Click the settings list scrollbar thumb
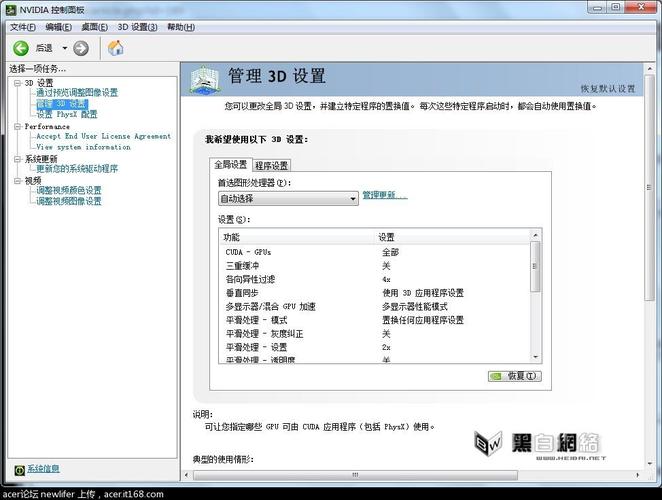Image resolution: width=662 pixels, height=500 pixels. point(535,266)
